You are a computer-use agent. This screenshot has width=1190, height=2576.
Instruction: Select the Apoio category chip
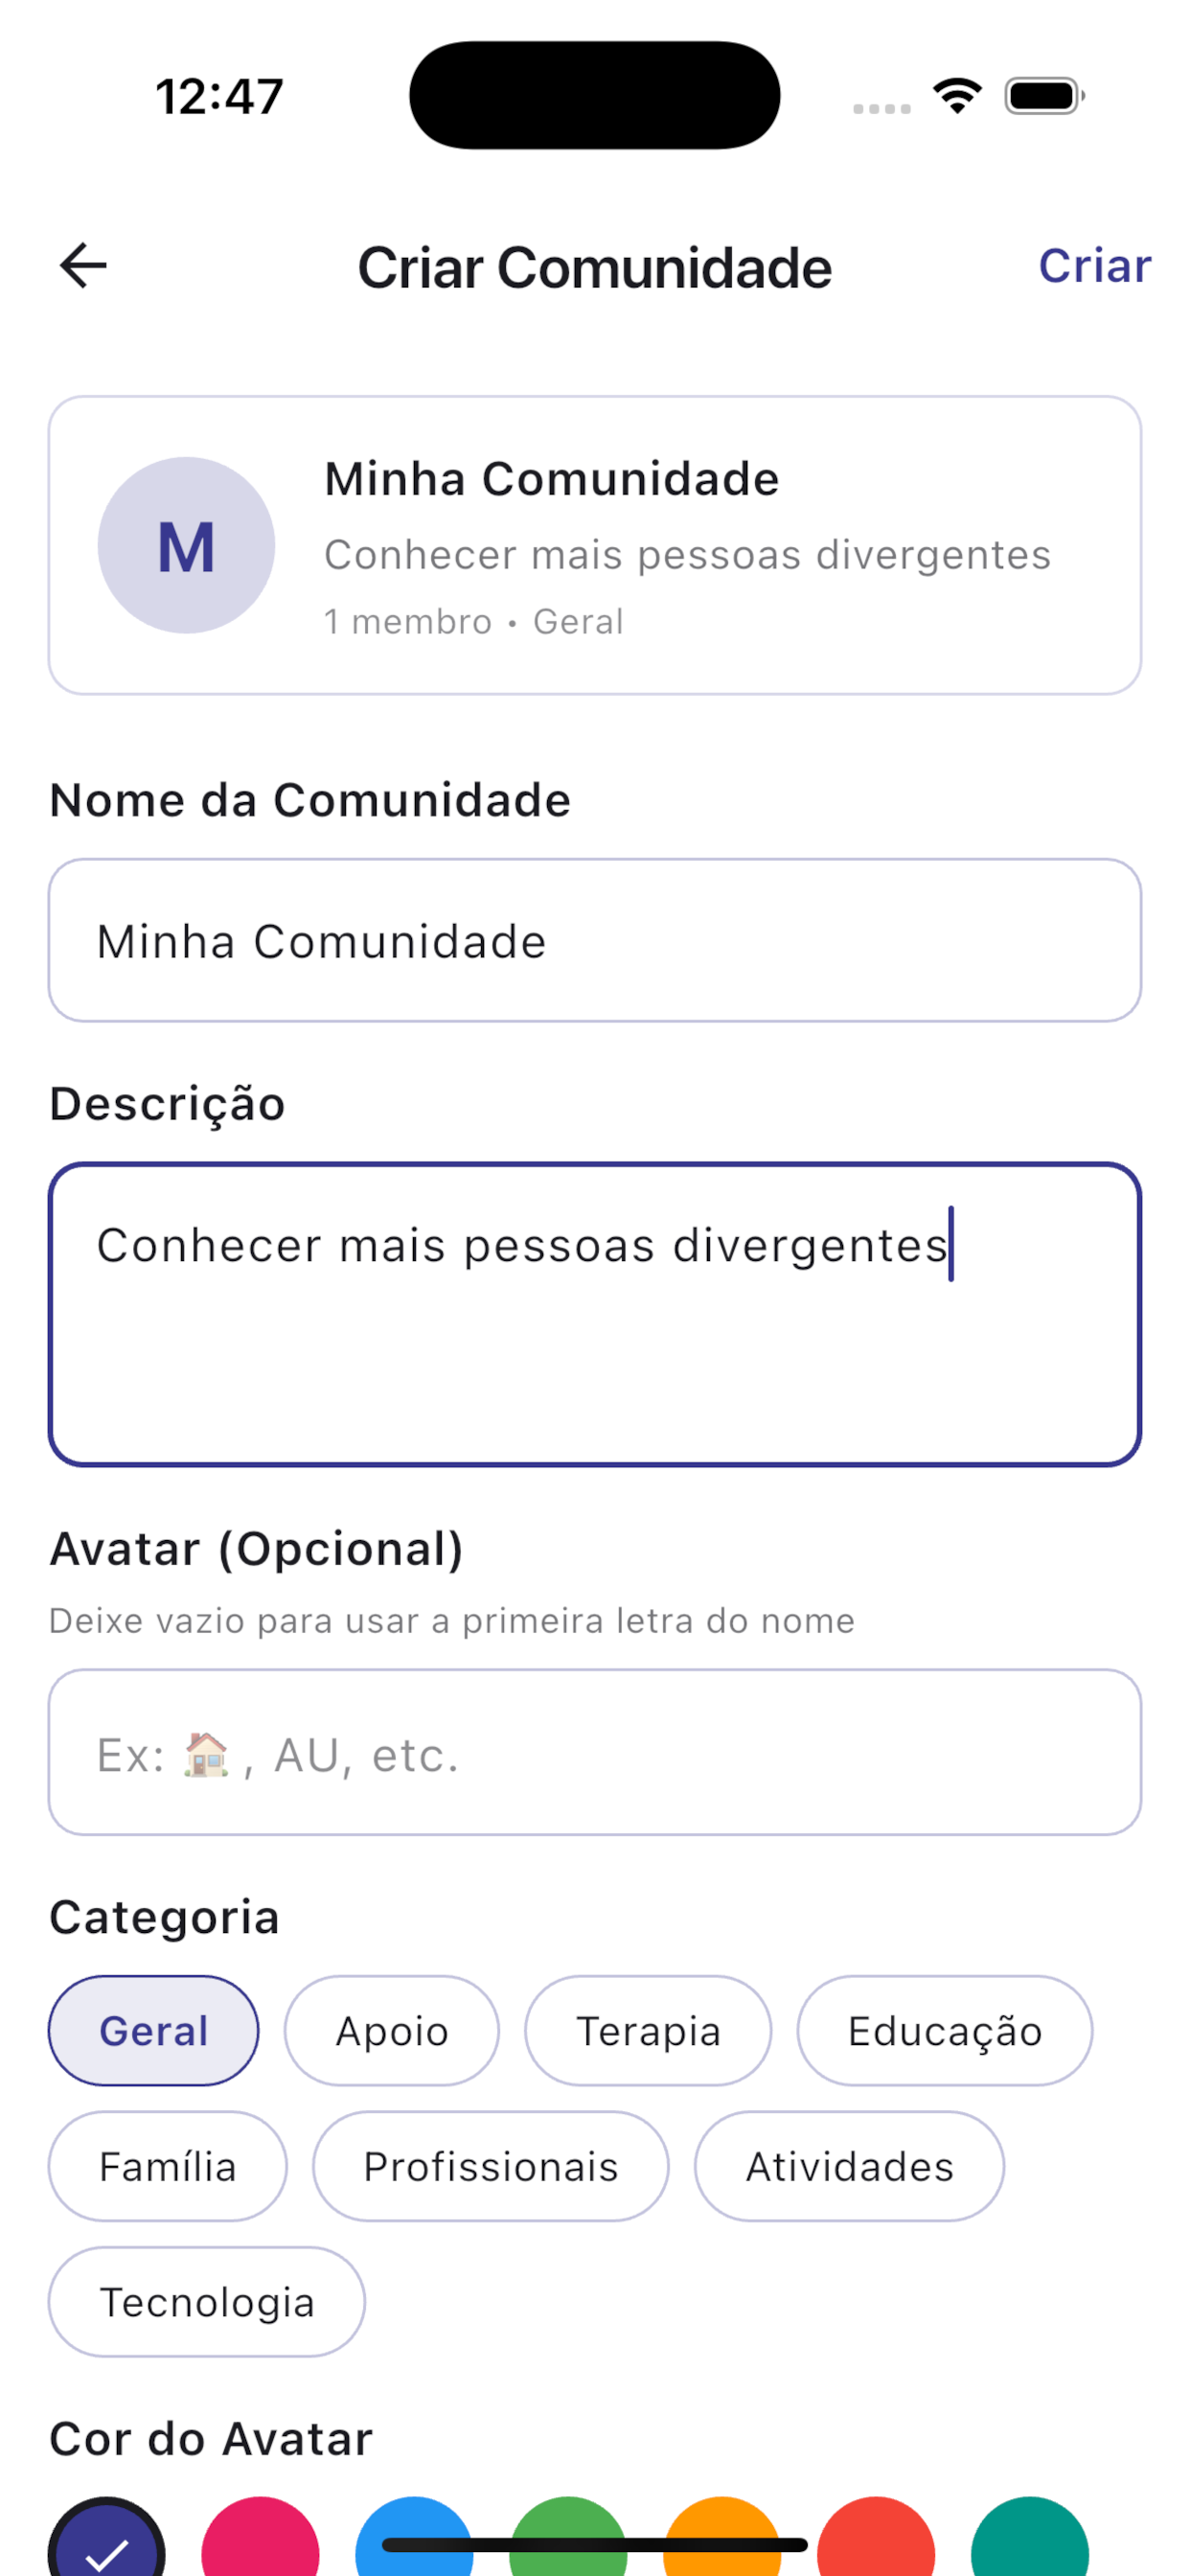[392, 2031]
